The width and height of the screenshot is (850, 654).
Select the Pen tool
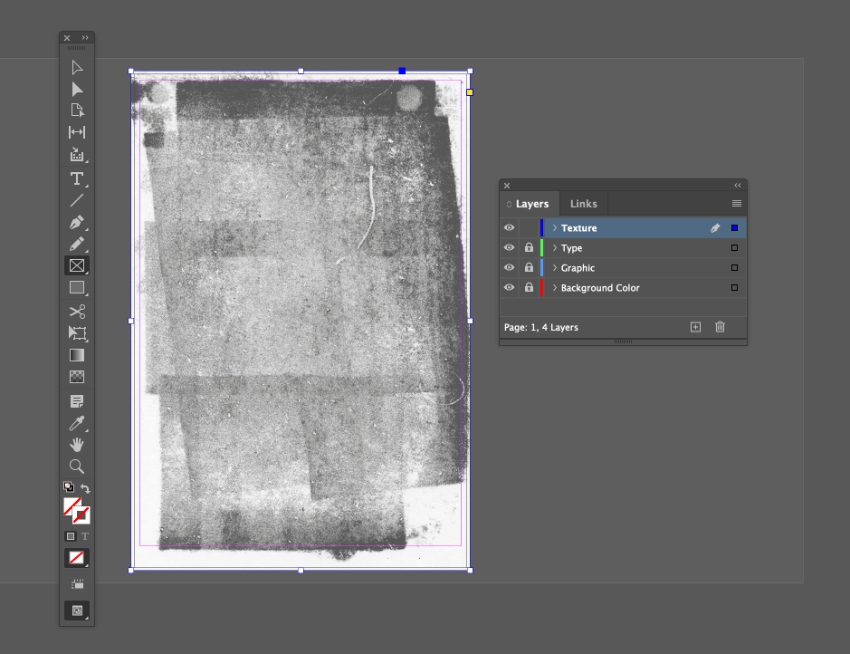(76, 222)
